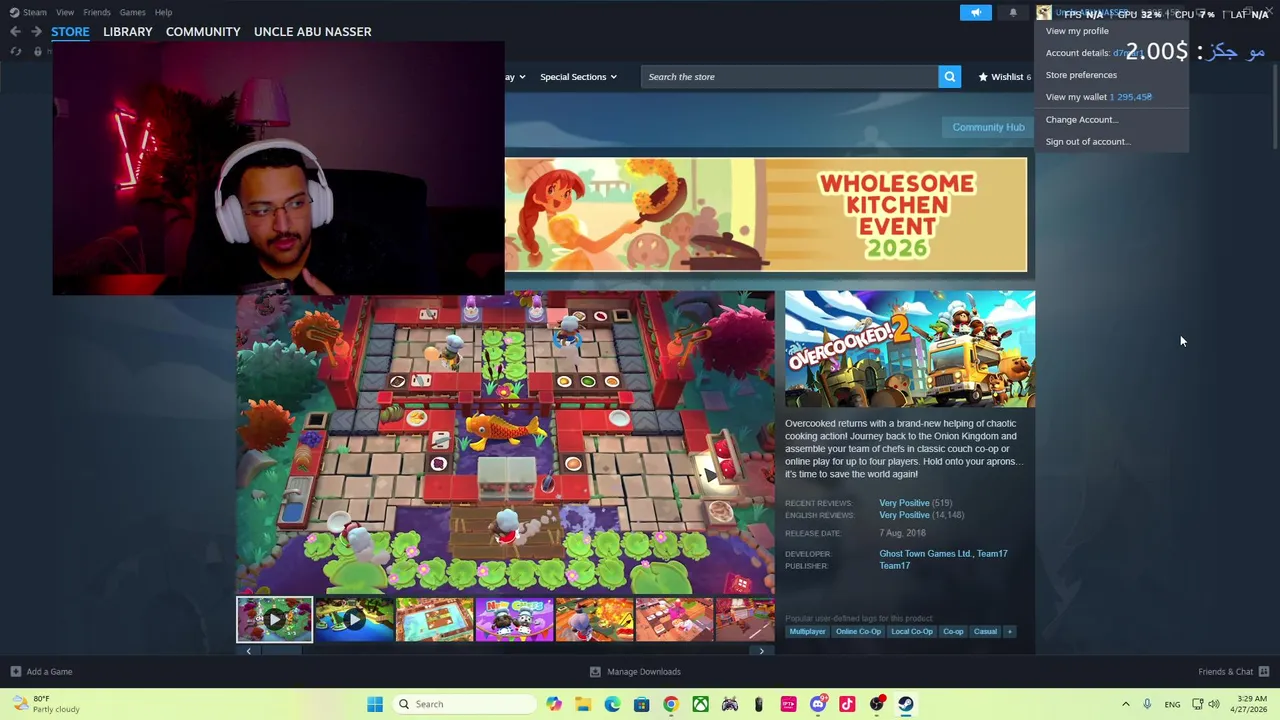
Task: Click the Team17 publisher link
Action: 894,566
